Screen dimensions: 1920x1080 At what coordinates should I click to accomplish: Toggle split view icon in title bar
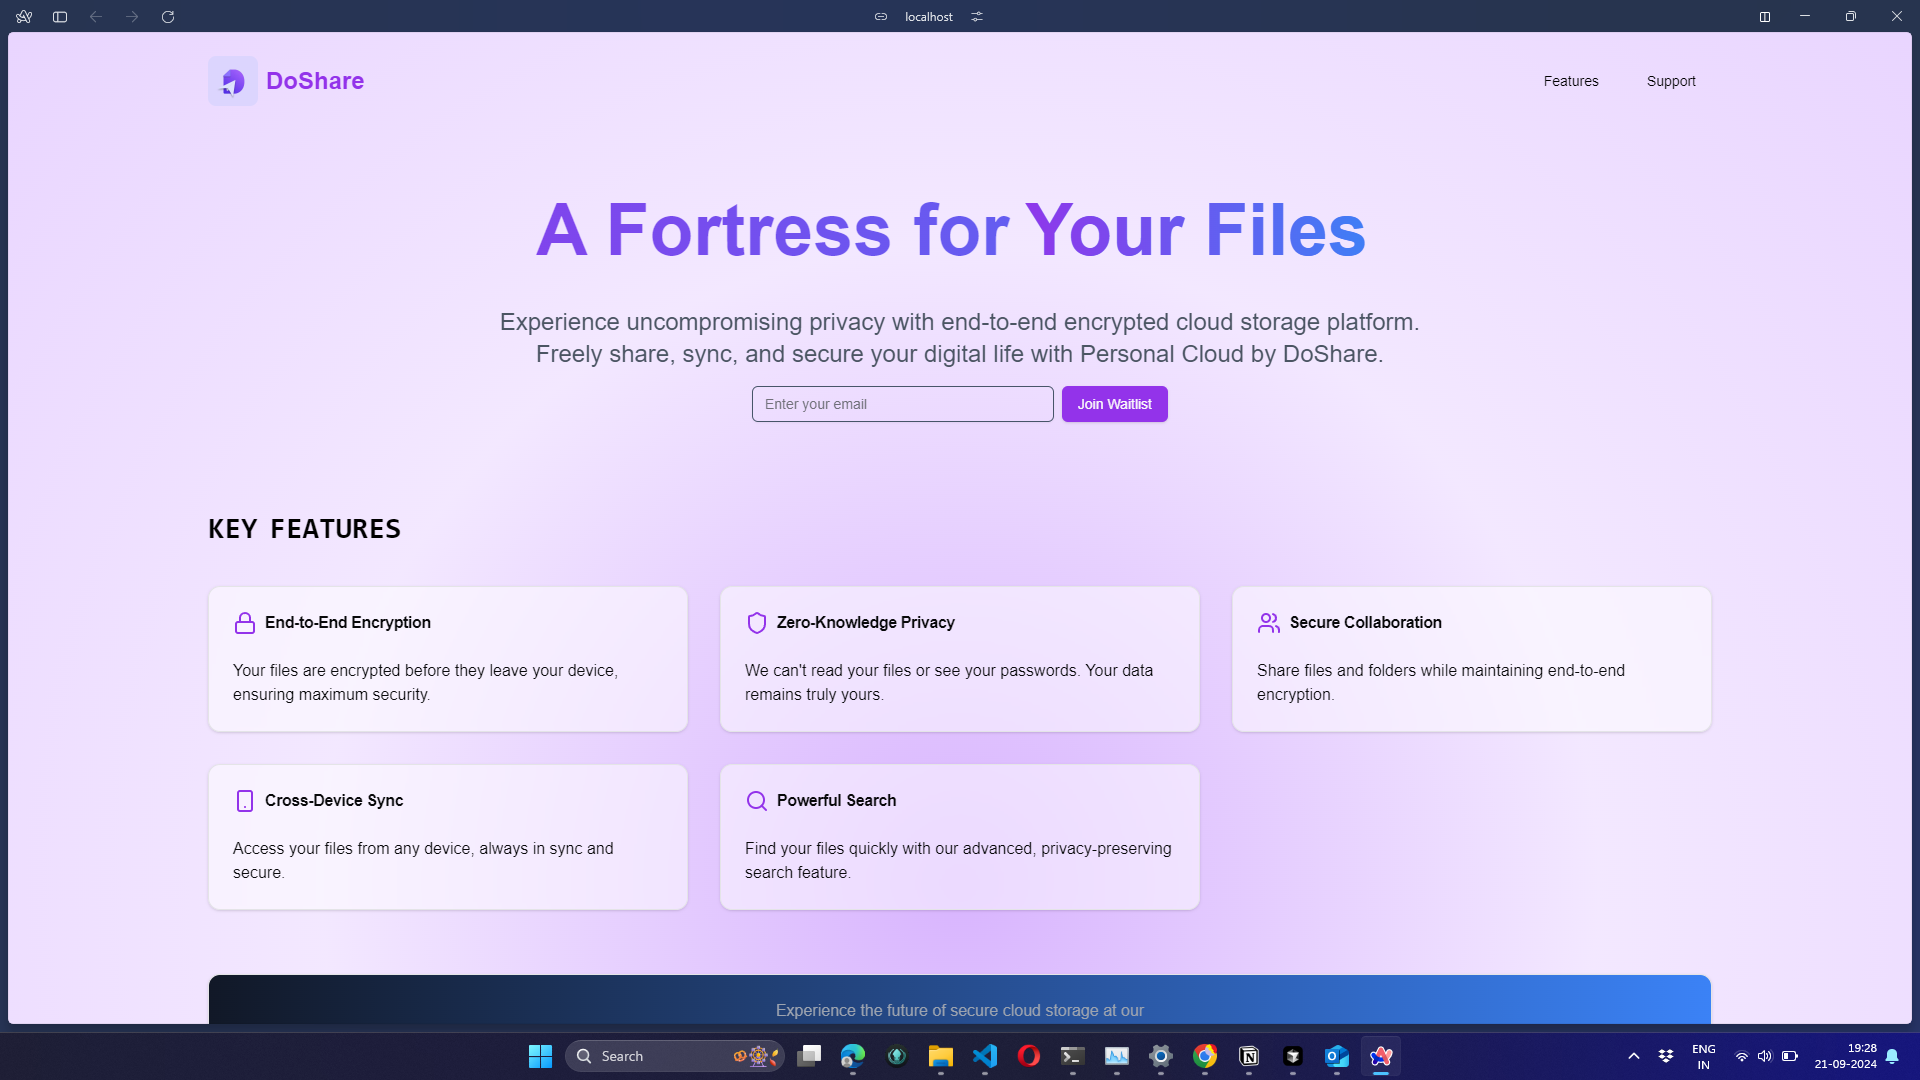point(1765,17)
